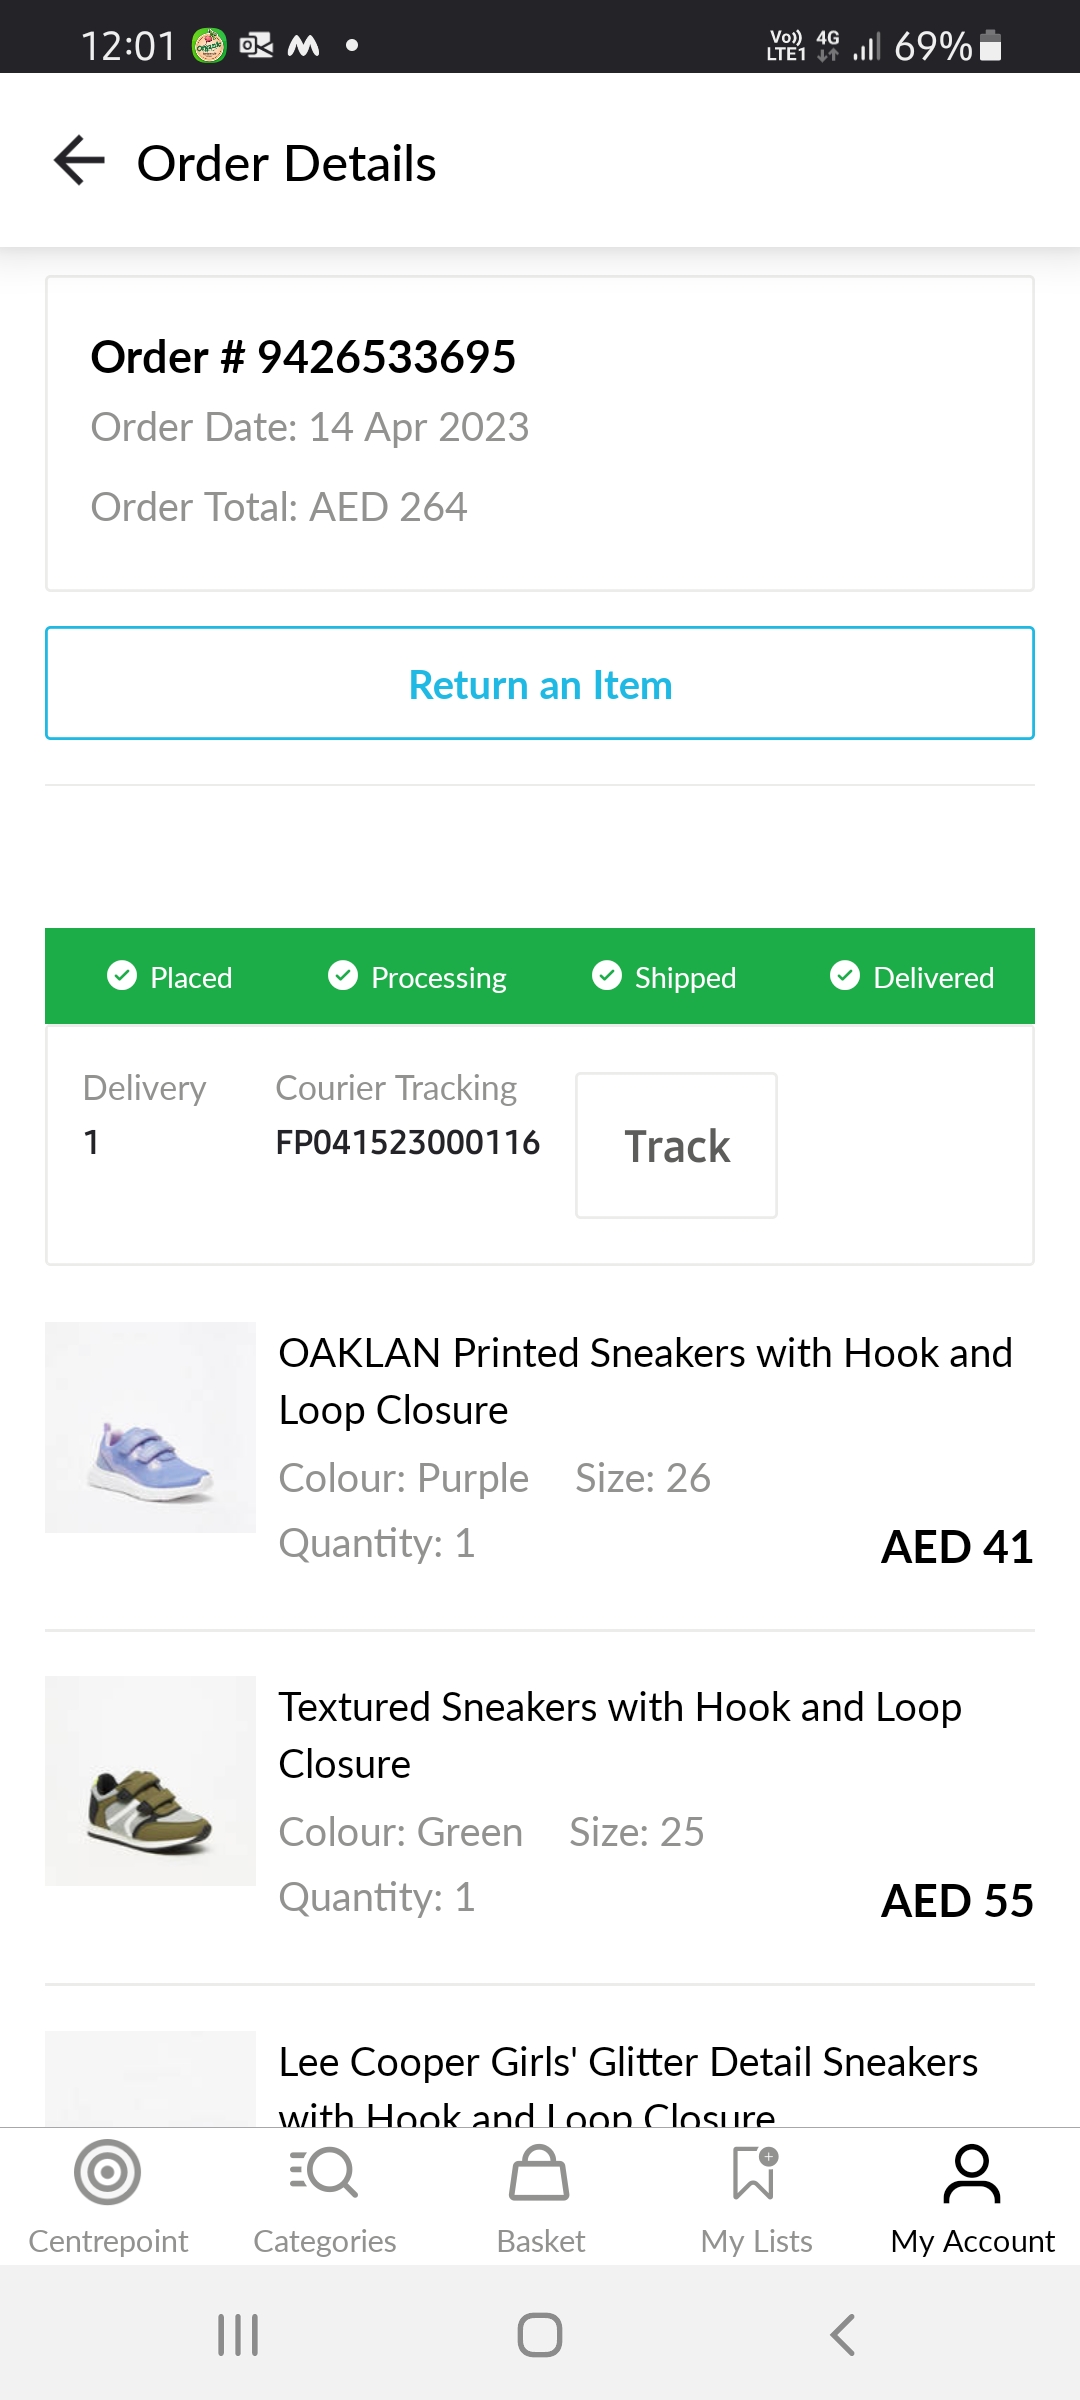This screenshot has width=1080, height=2400.
Task: Open My Lists bookmark icon
Action: pyautogui.click(x=756, y=2172)
